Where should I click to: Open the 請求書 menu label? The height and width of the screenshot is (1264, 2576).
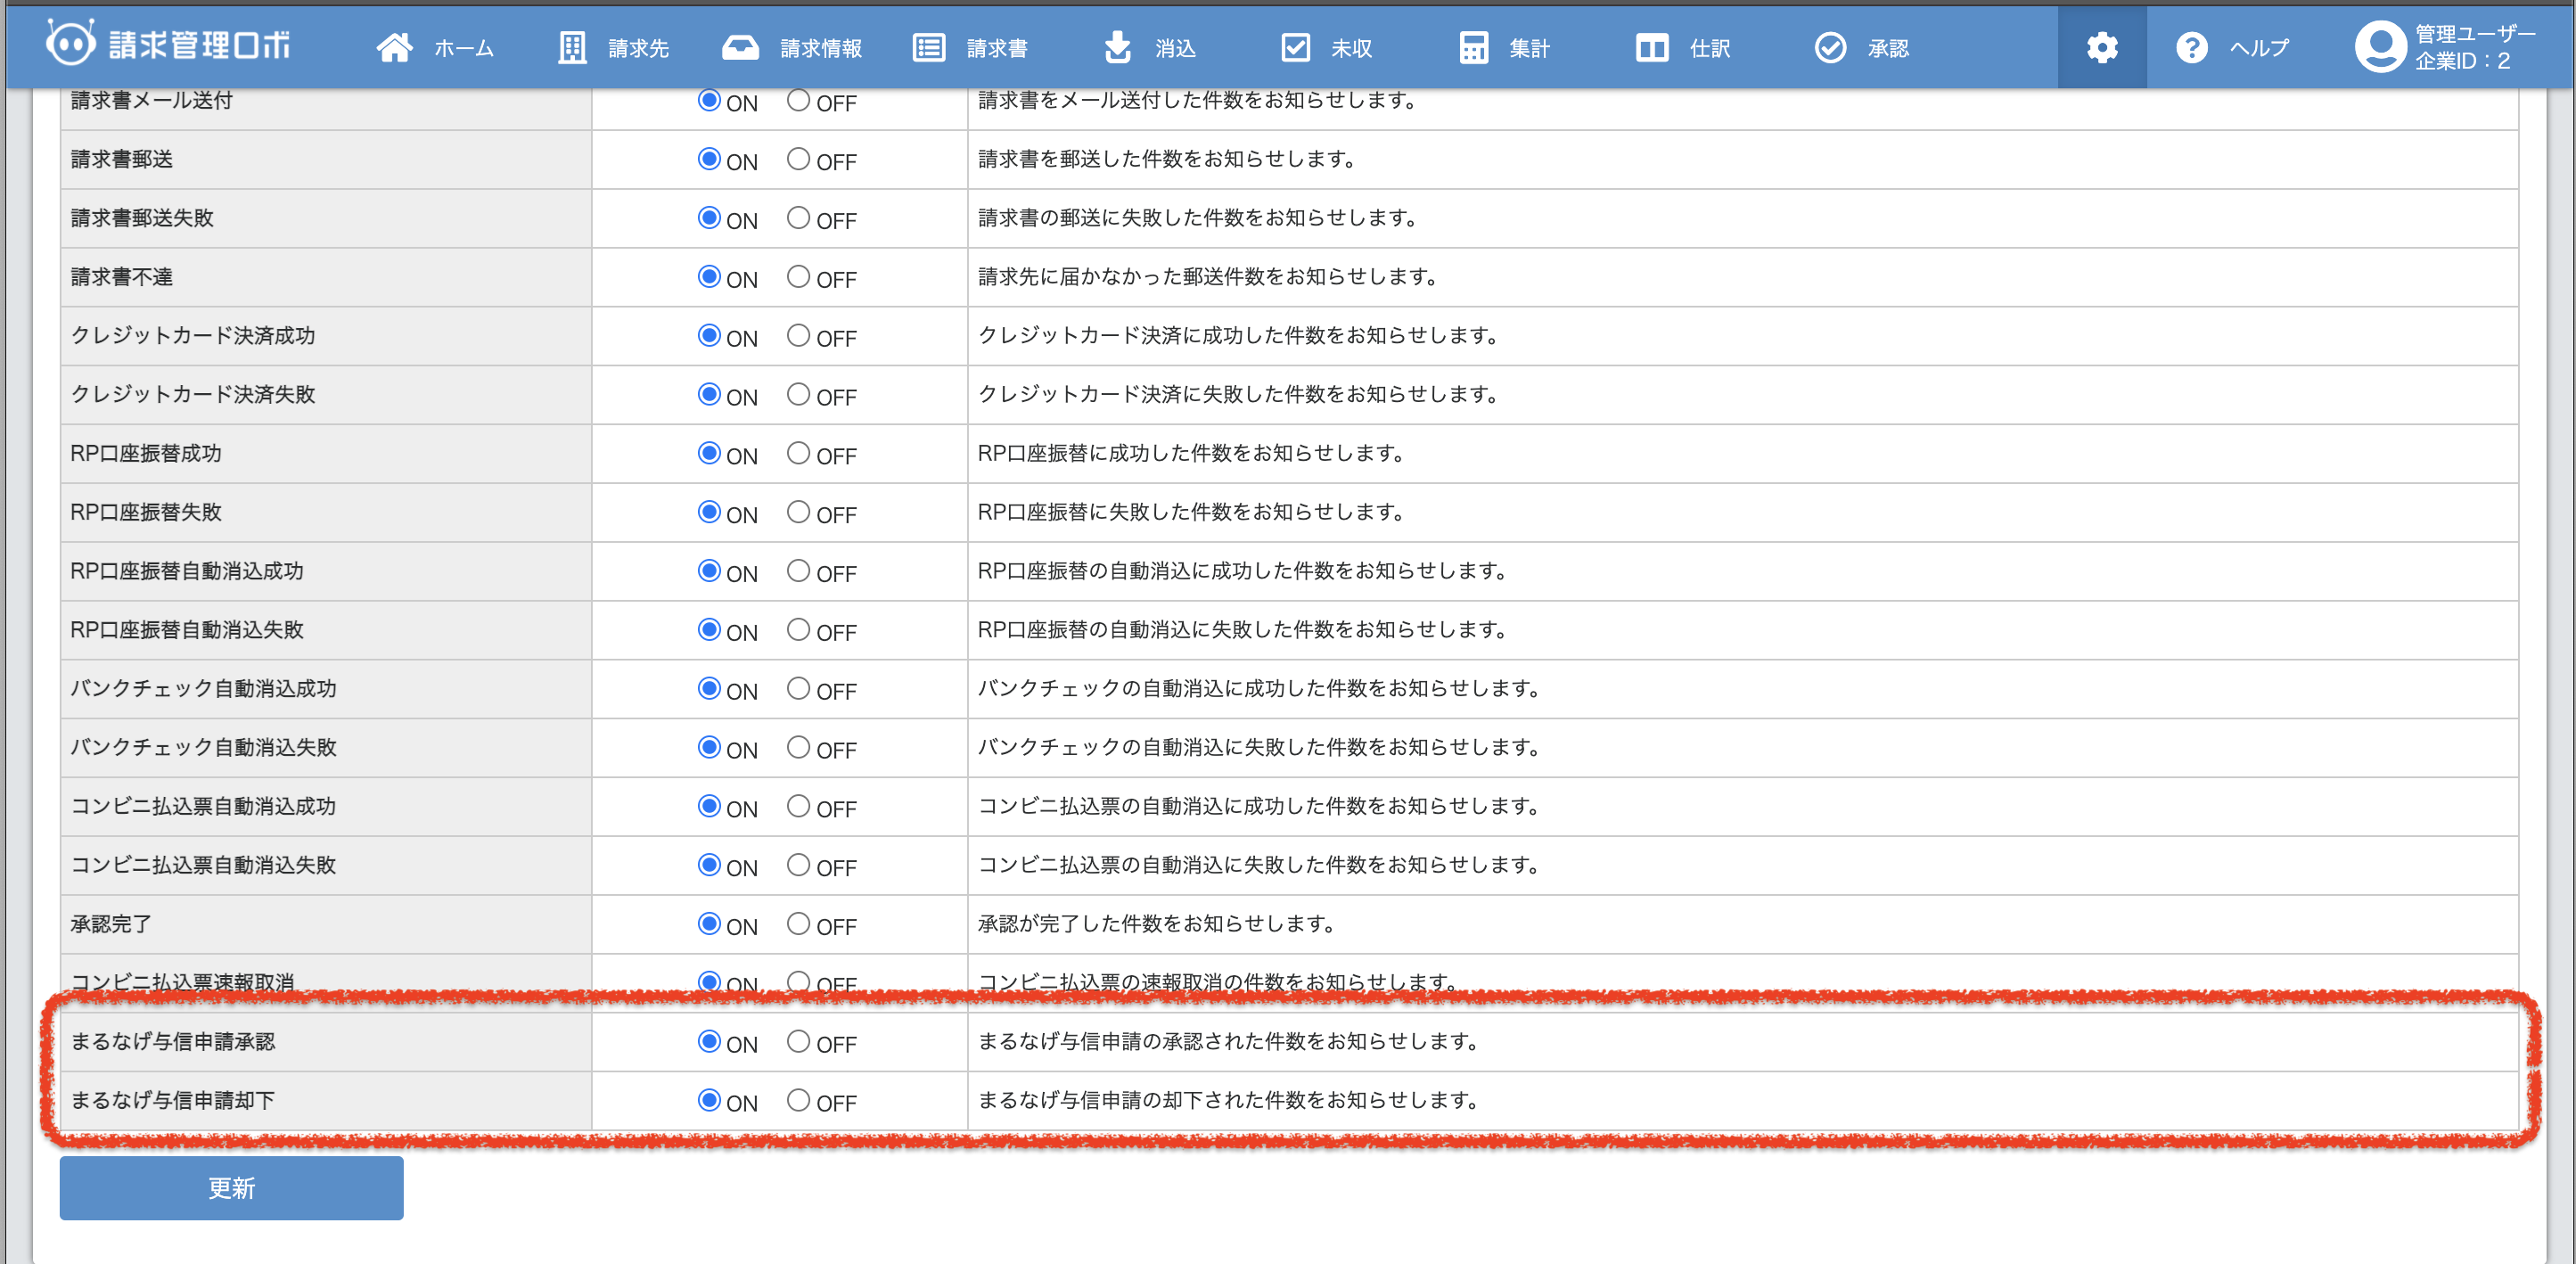(x=997, y=48)
